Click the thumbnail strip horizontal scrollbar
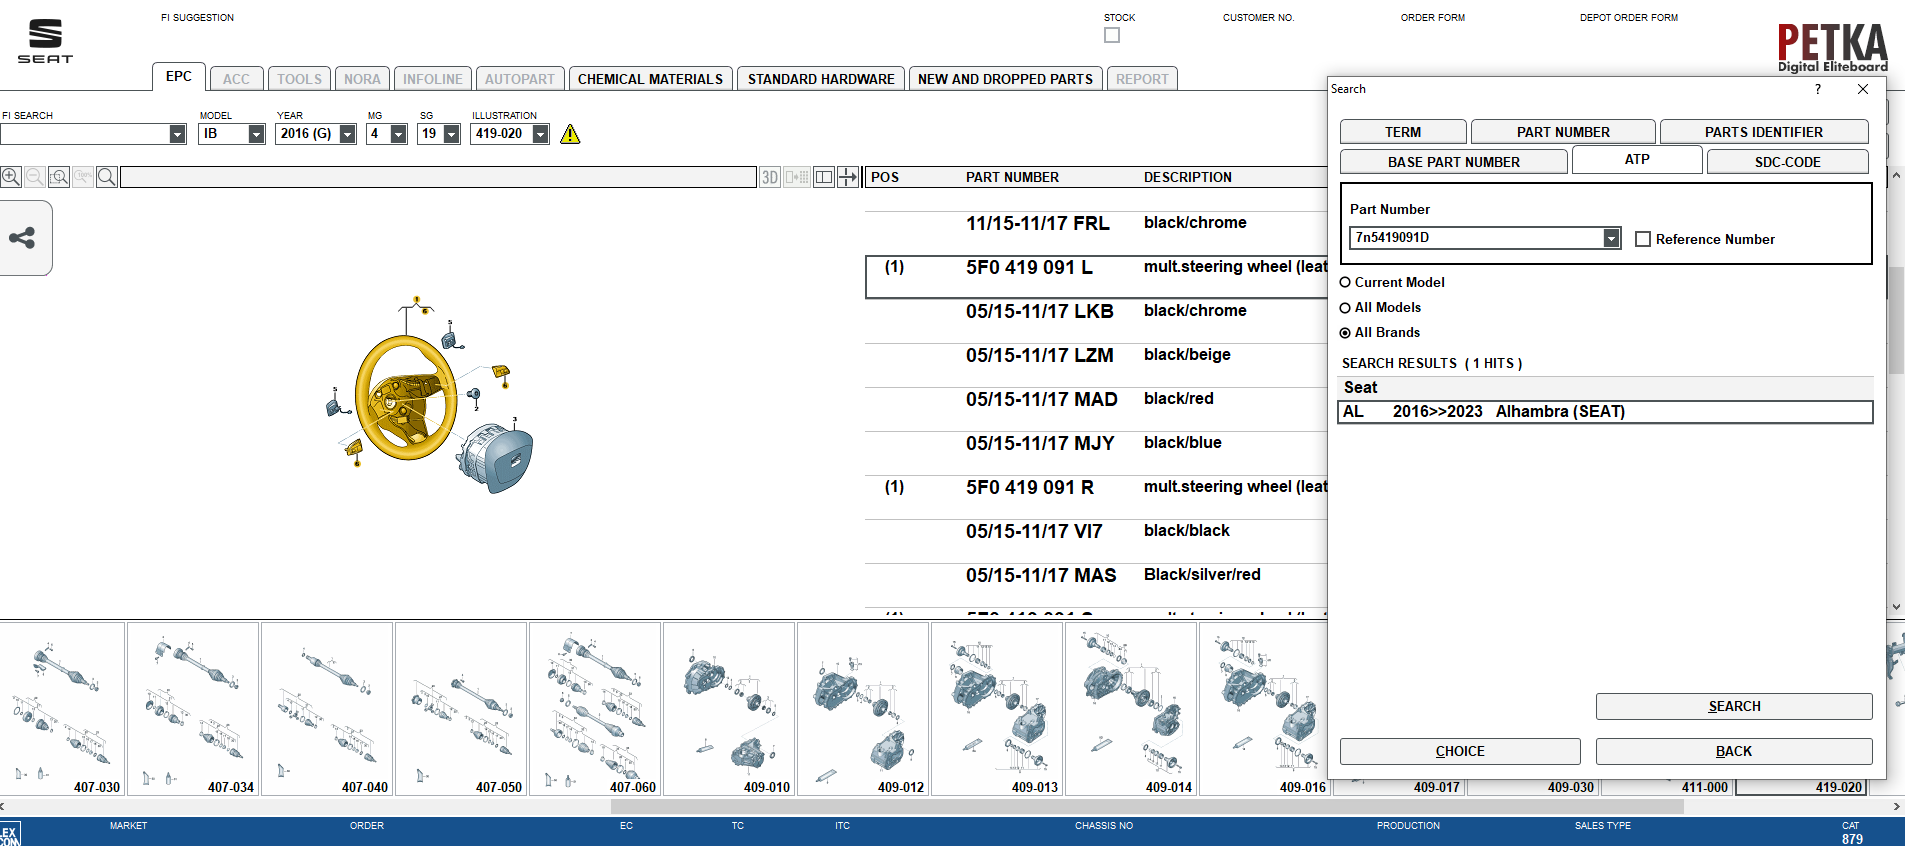1905x846 pixels. click(x=1147, y=806)
